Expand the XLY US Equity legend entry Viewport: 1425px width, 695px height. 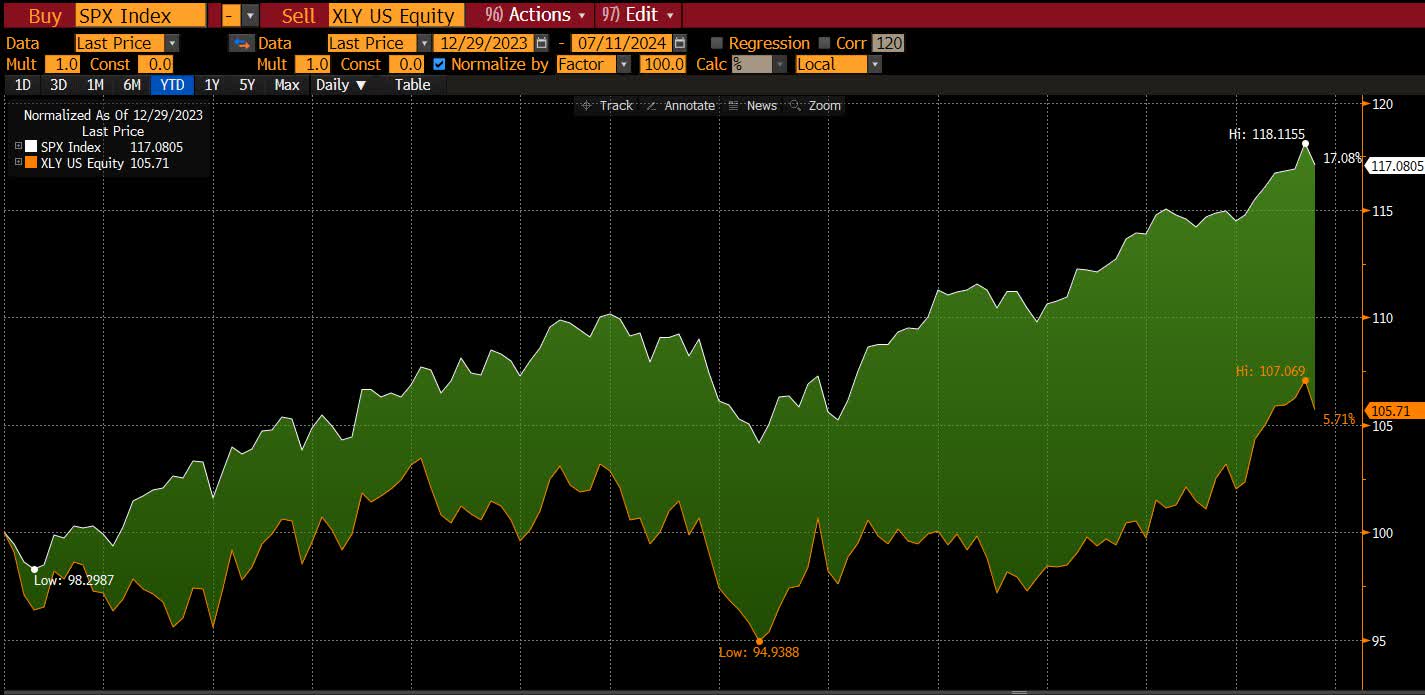tap(17, 163)
